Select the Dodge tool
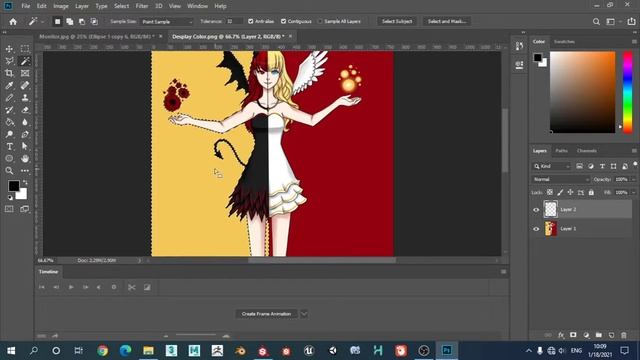 (x=9, y=134)
